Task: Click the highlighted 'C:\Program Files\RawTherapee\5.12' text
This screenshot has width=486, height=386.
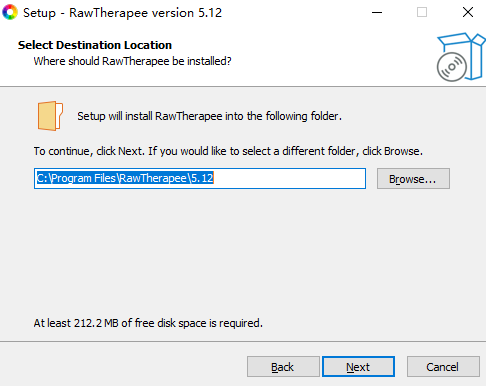Action: [x=125, y=178]
